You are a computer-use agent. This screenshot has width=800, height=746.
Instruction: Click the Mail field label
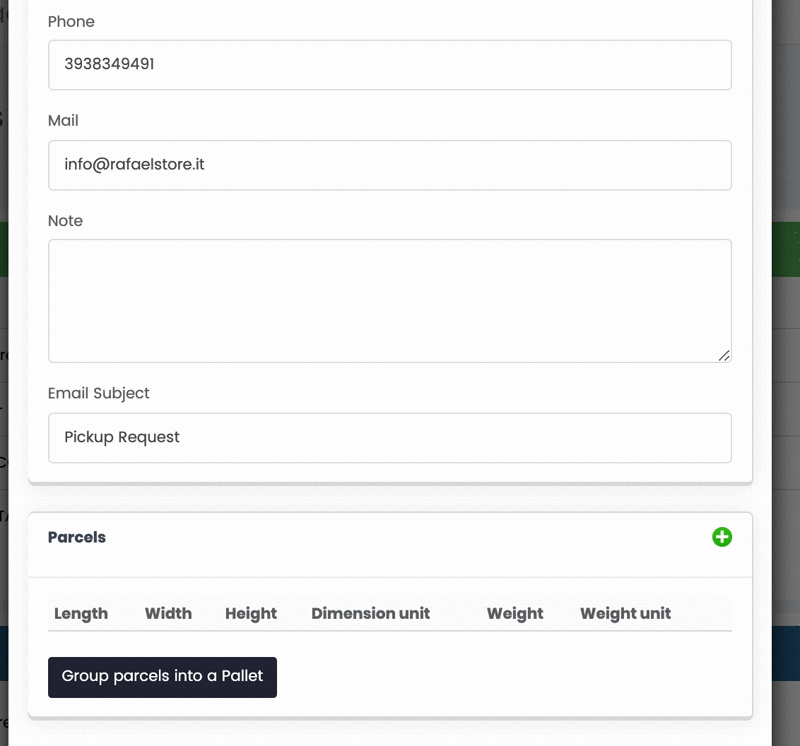(x=63, y=120)
